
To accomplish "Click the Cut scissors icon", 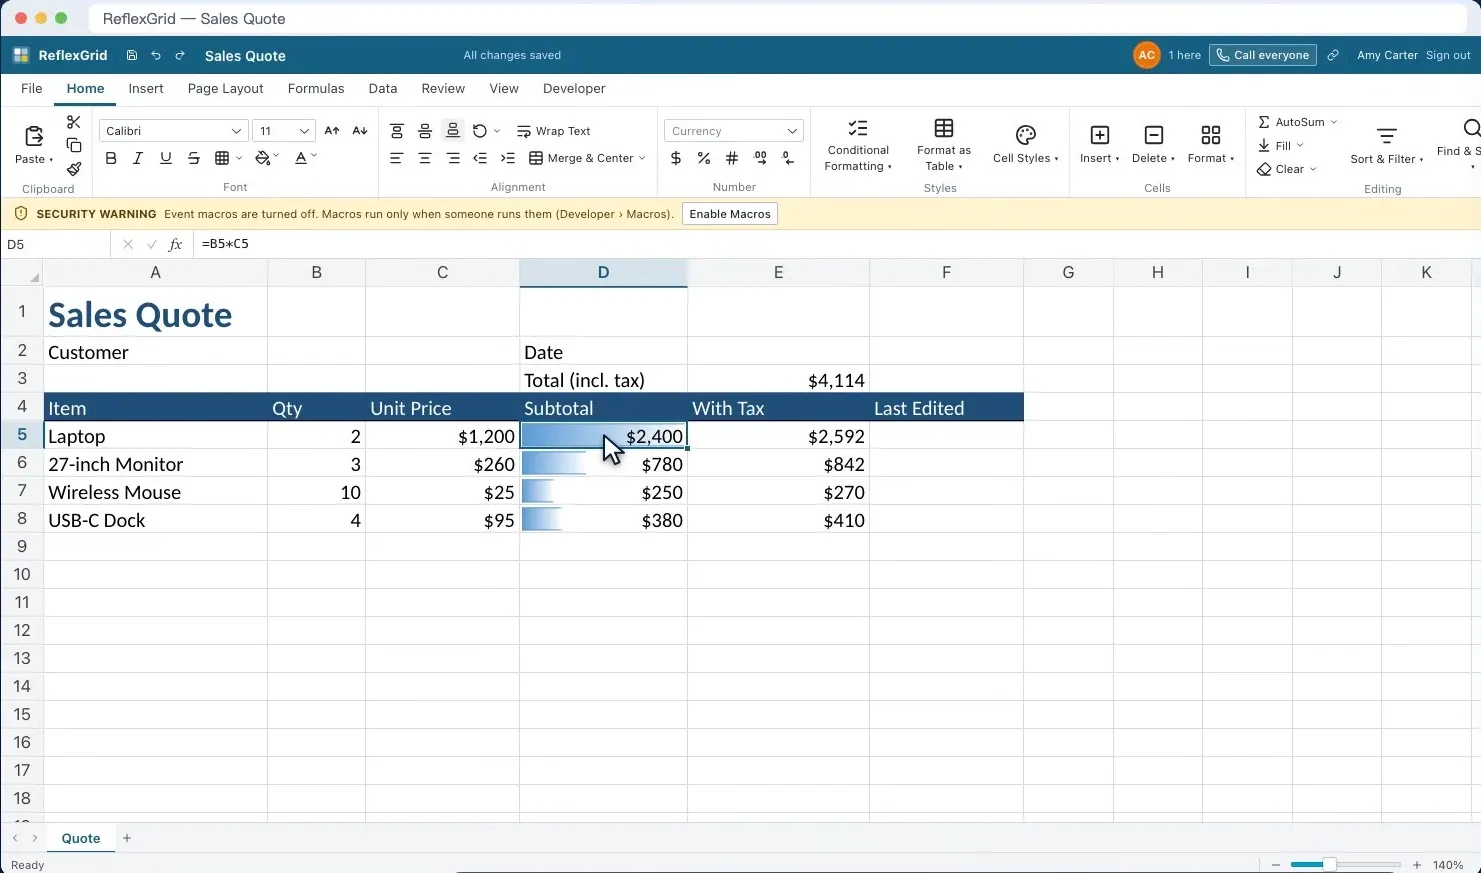I will 74,122.
